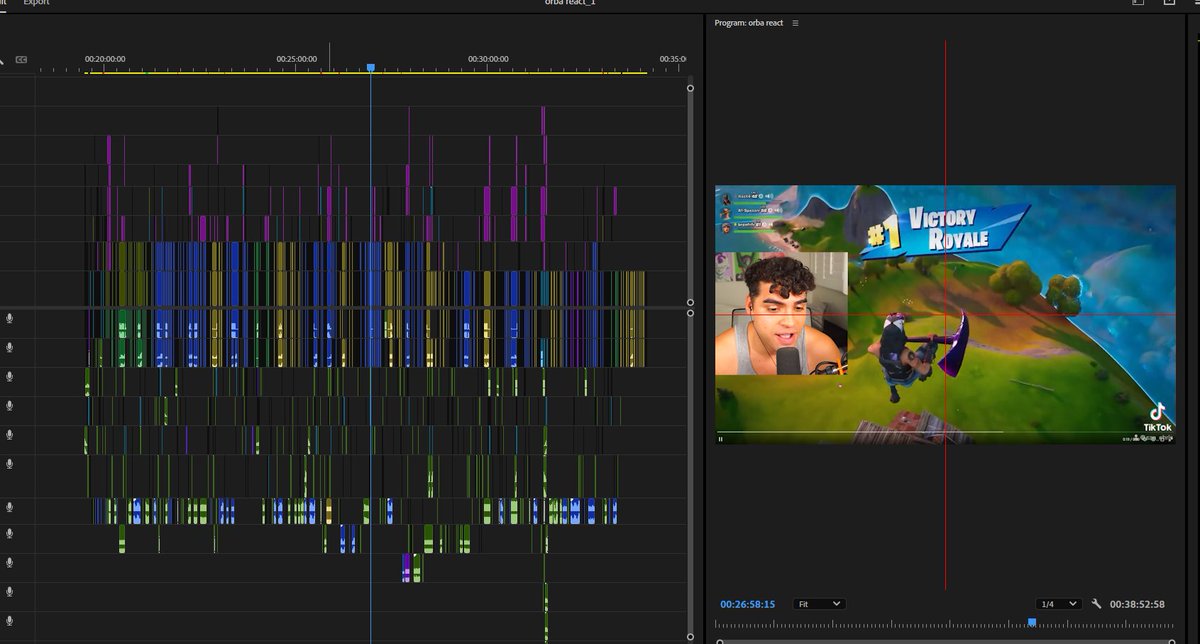Click the voice-over mic on lowest audio track
Screen dimensions: 1200x644
10,621
